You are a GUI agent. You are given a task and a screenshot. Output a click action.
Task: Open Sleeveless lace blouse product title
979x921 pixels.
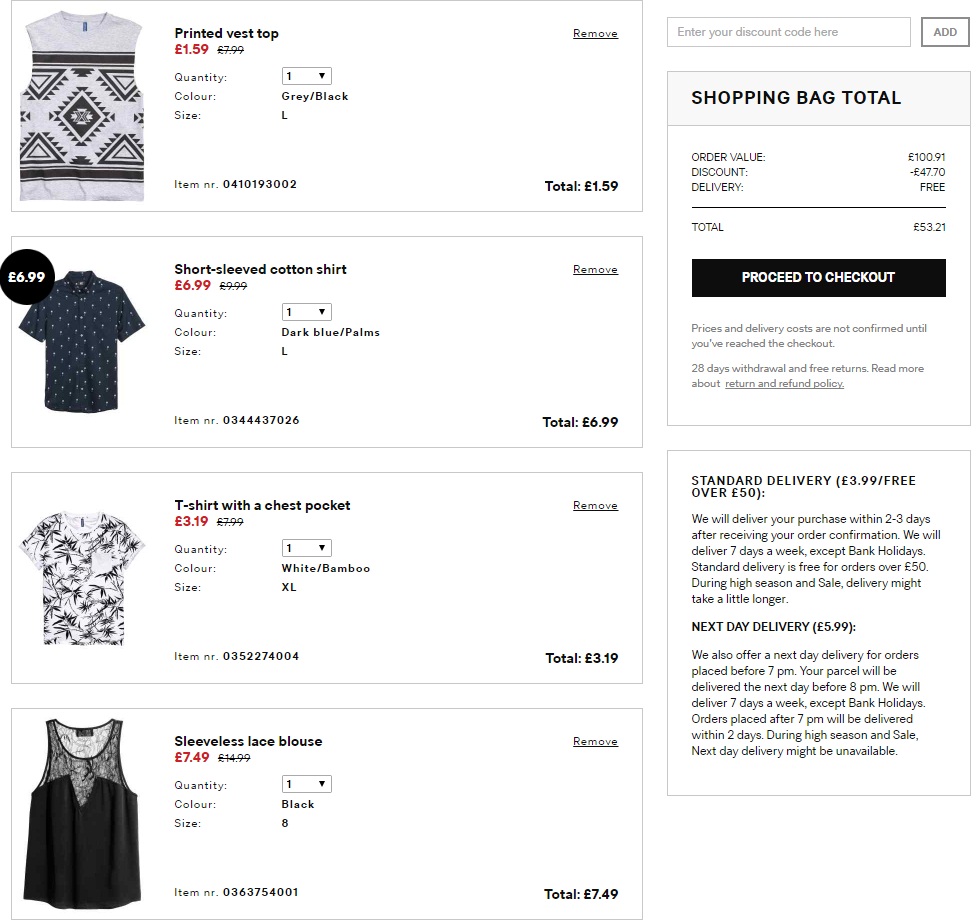pyautogui.click(x=248, y=742)
